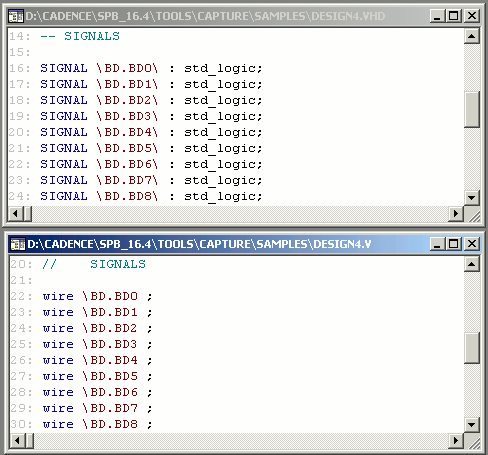Click scroll-up arrow in VHD window
This screenshot has height=455, width=488.
pyautogui.click(x=472, y=36)
